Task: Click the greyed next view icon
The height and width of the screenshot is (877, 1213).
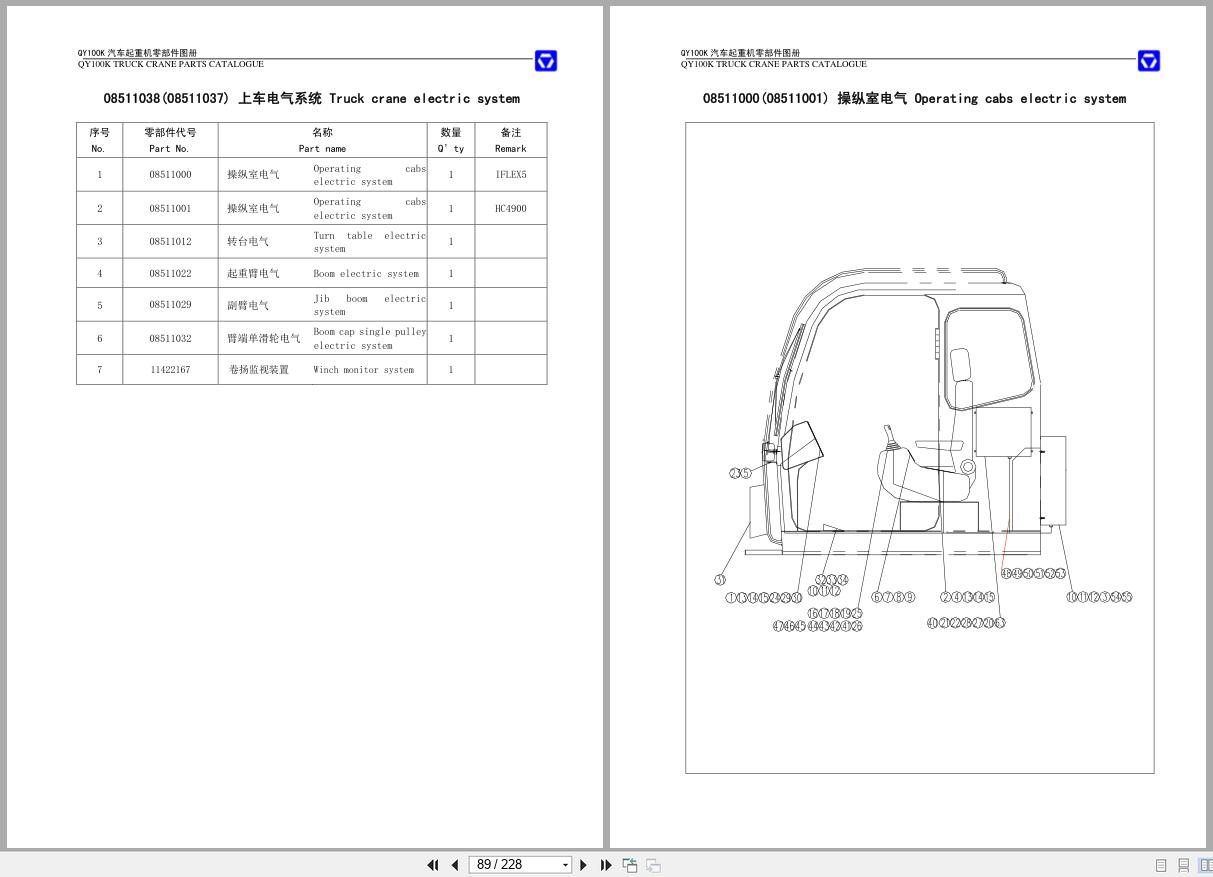Action: [x=653, y=865]
